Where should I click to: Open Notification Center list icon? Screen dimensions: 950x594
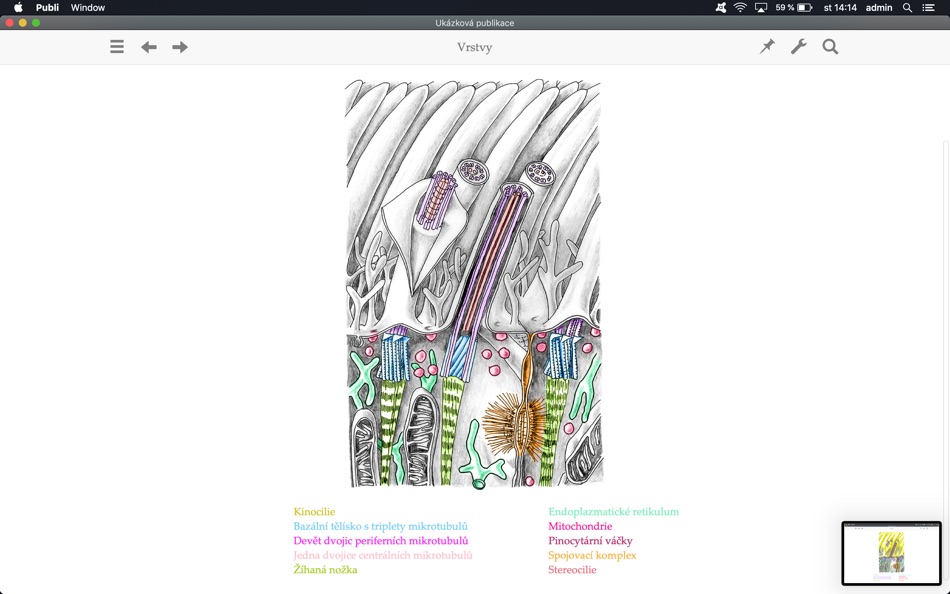pos(928,7)
